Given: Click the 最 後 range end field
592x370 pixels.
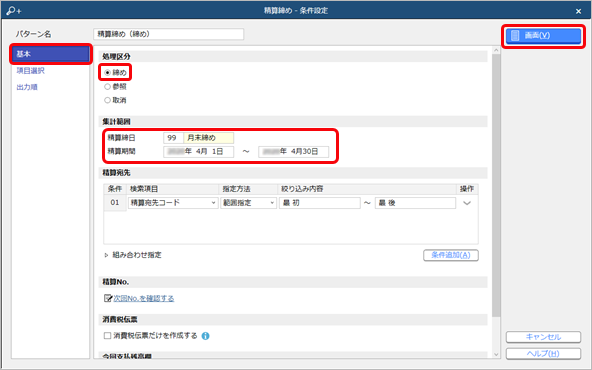Looking at the screenshot, I should coord(415,203).
